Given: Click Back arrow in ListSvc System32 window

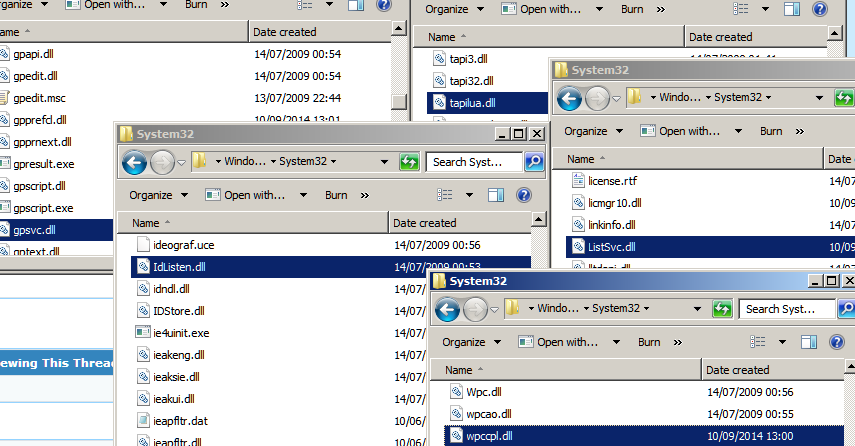Looking at the screenshot, I should [569, 98].
